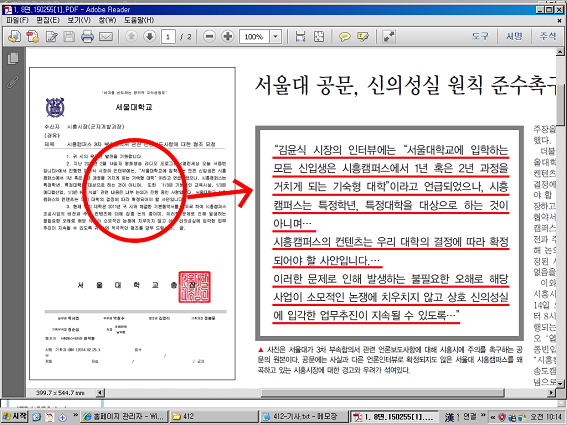Click the page size 399.7 x 544.7 mm text

pos(60,392)
